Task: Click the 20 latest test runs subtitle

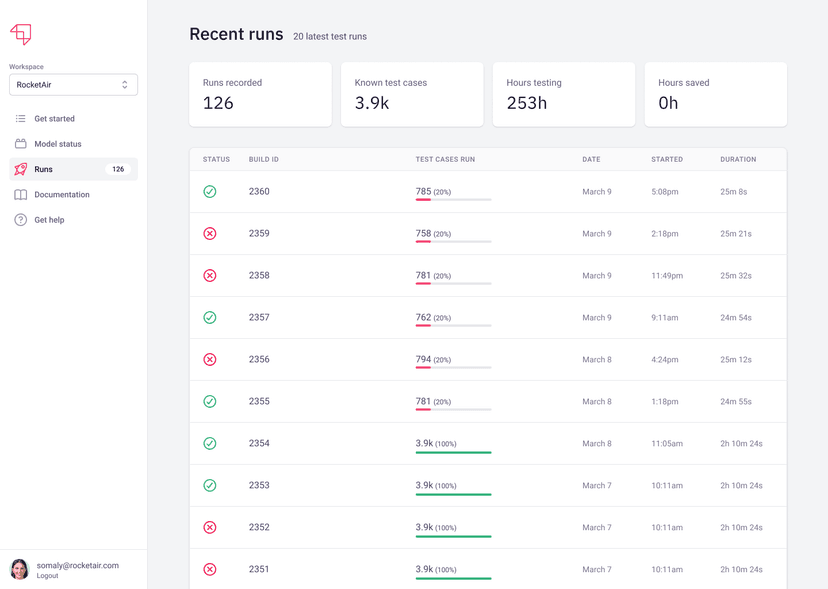Action: pyautogui.click(x=330, y=36)
